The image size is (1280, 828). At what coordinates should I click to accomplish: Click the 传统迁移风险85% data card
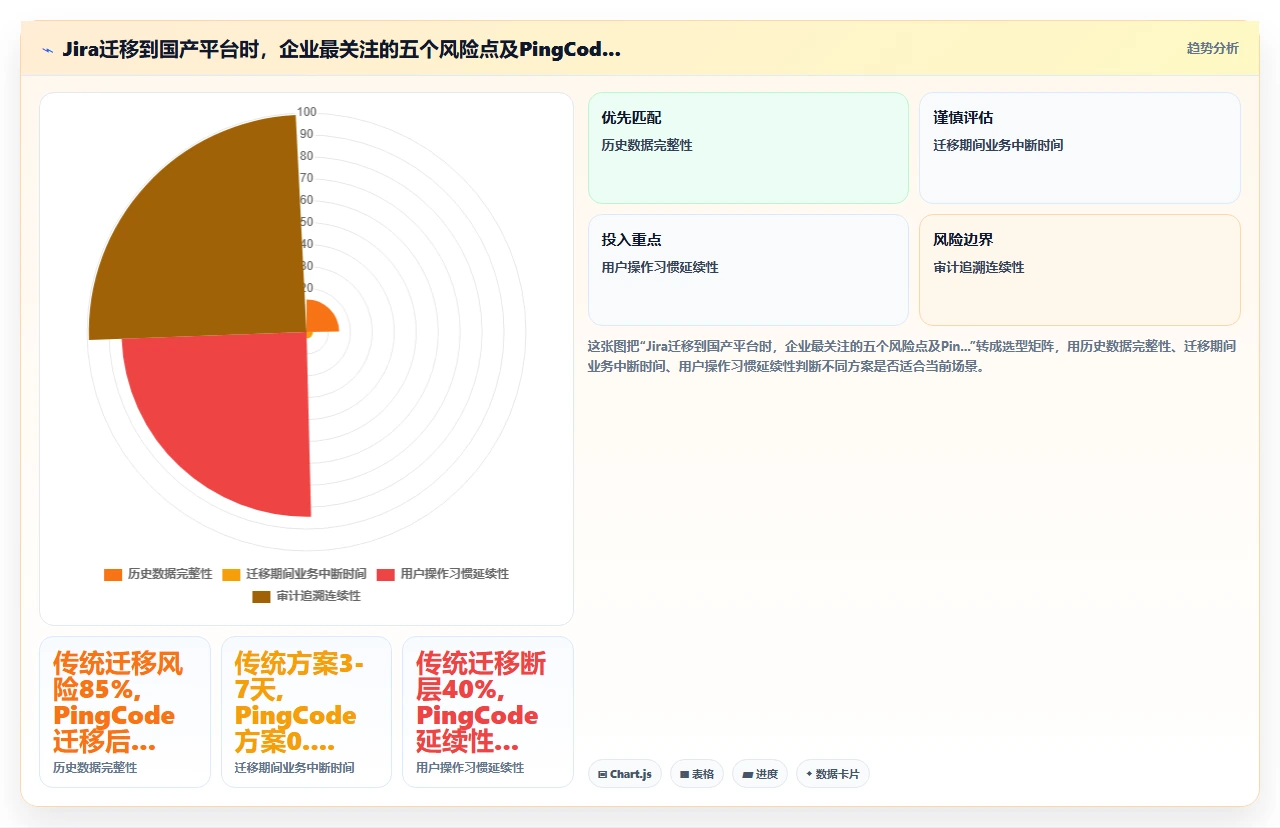[x=125, y=712]
